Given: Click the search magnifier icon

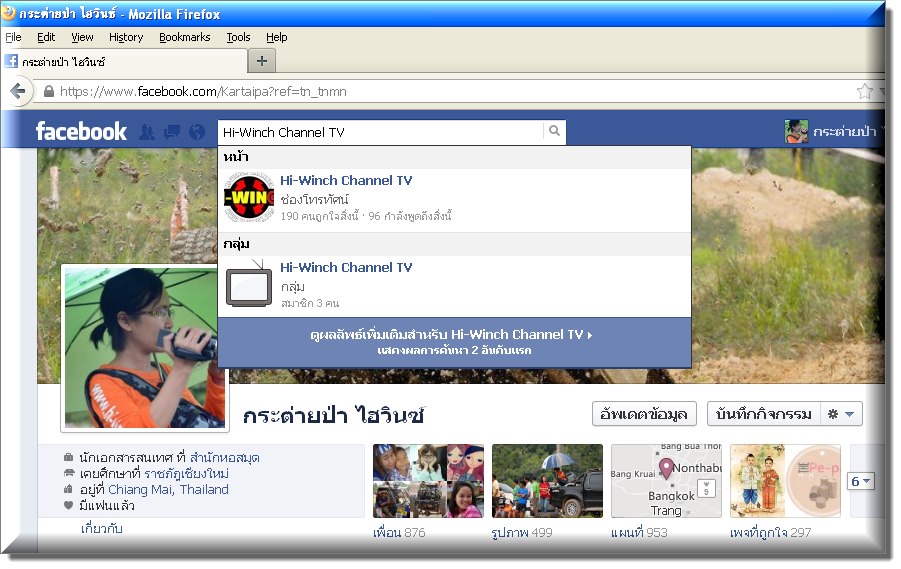Looking at the screenshot, I should (554, 132).
